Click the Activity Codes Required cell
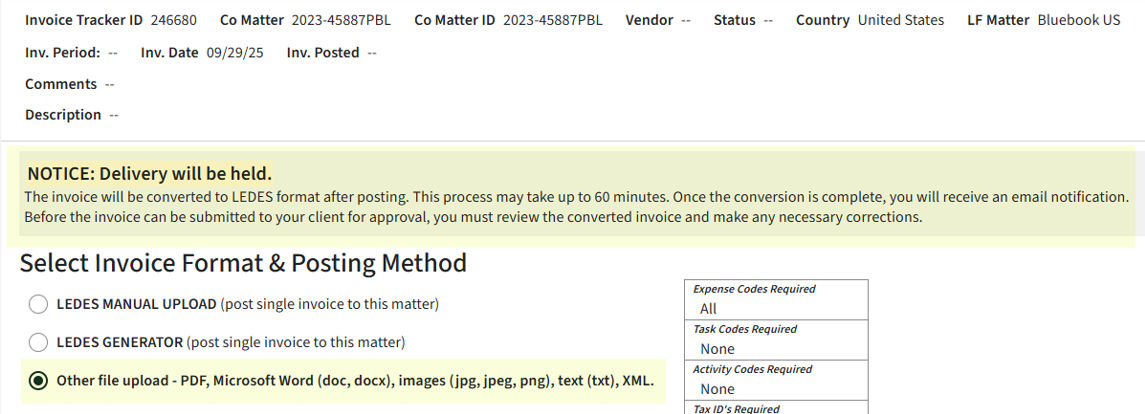 [775, 379]
